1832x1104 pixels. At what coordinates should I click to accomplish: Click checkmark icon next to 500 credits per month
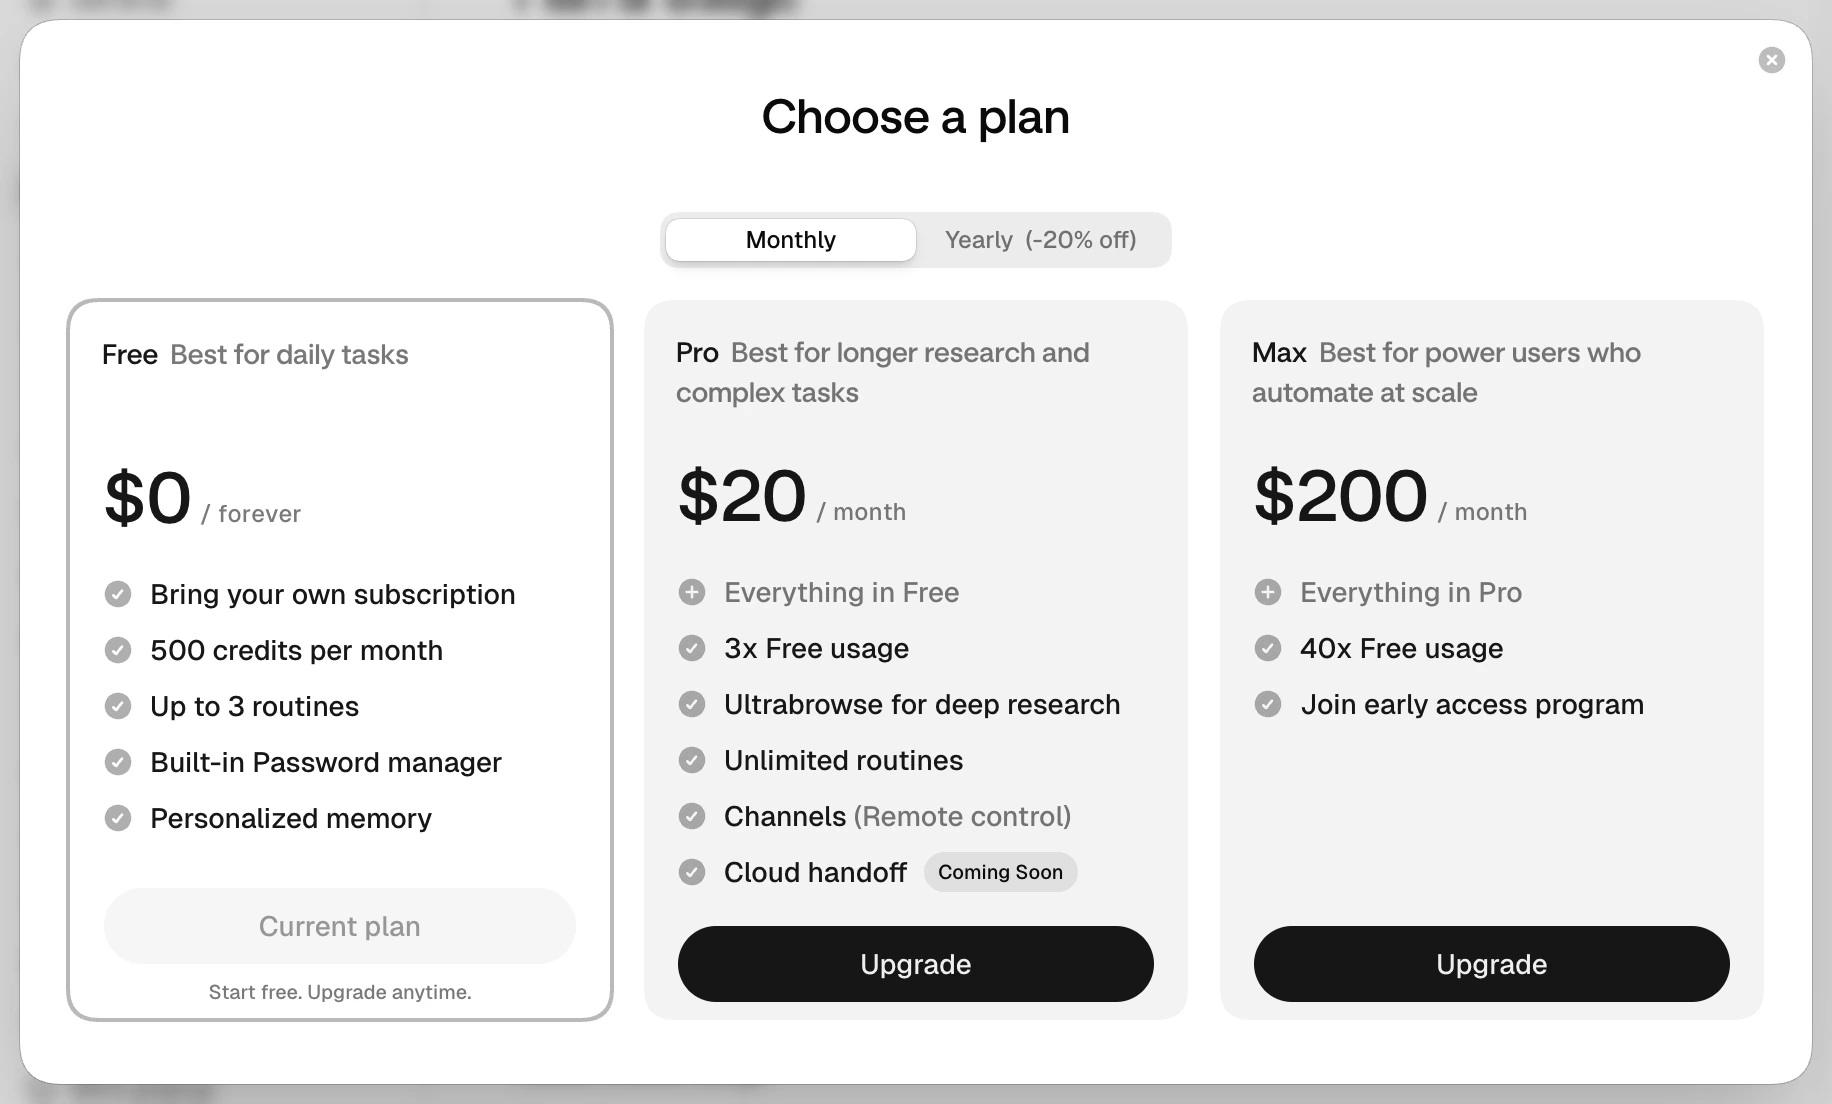(x=118, y=650)
